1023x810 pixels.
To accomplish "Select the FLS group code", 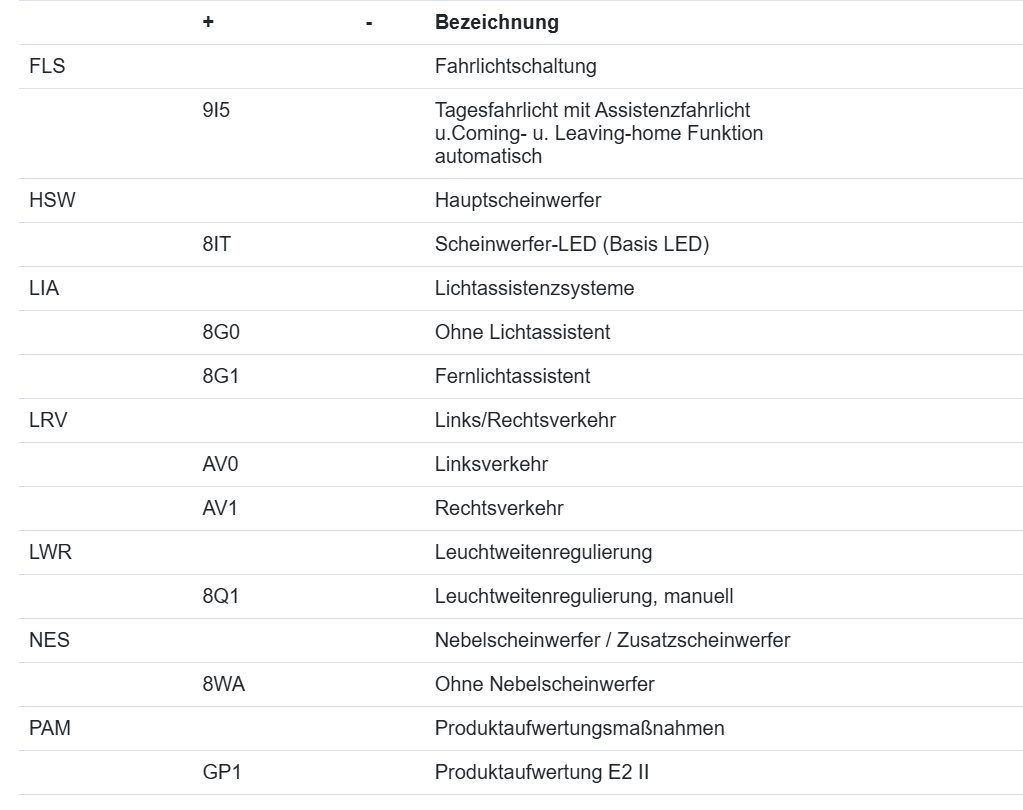I will (48, 67).
